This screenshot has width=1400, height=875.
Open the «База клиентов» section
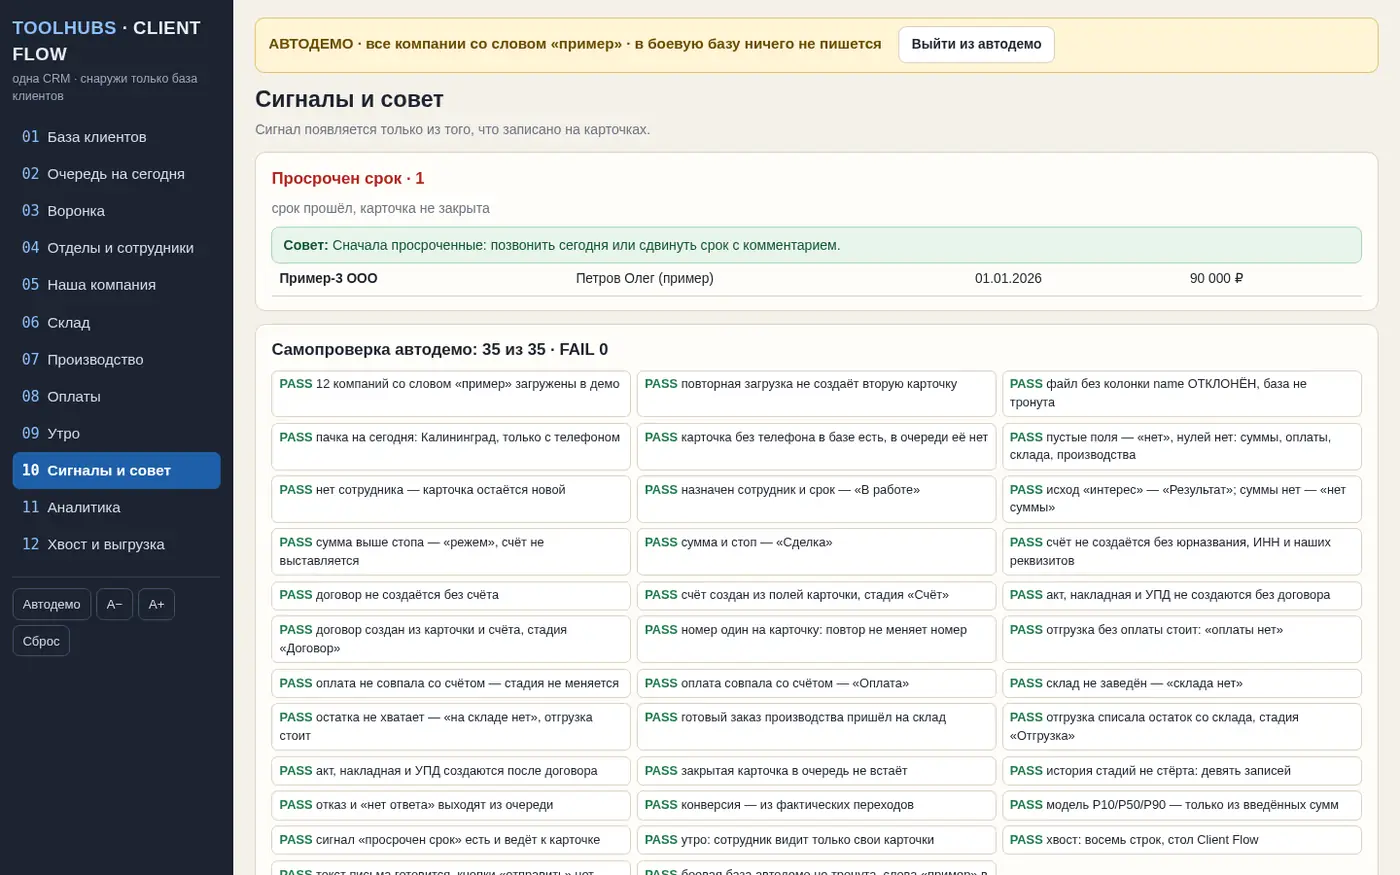click(116, 137)
